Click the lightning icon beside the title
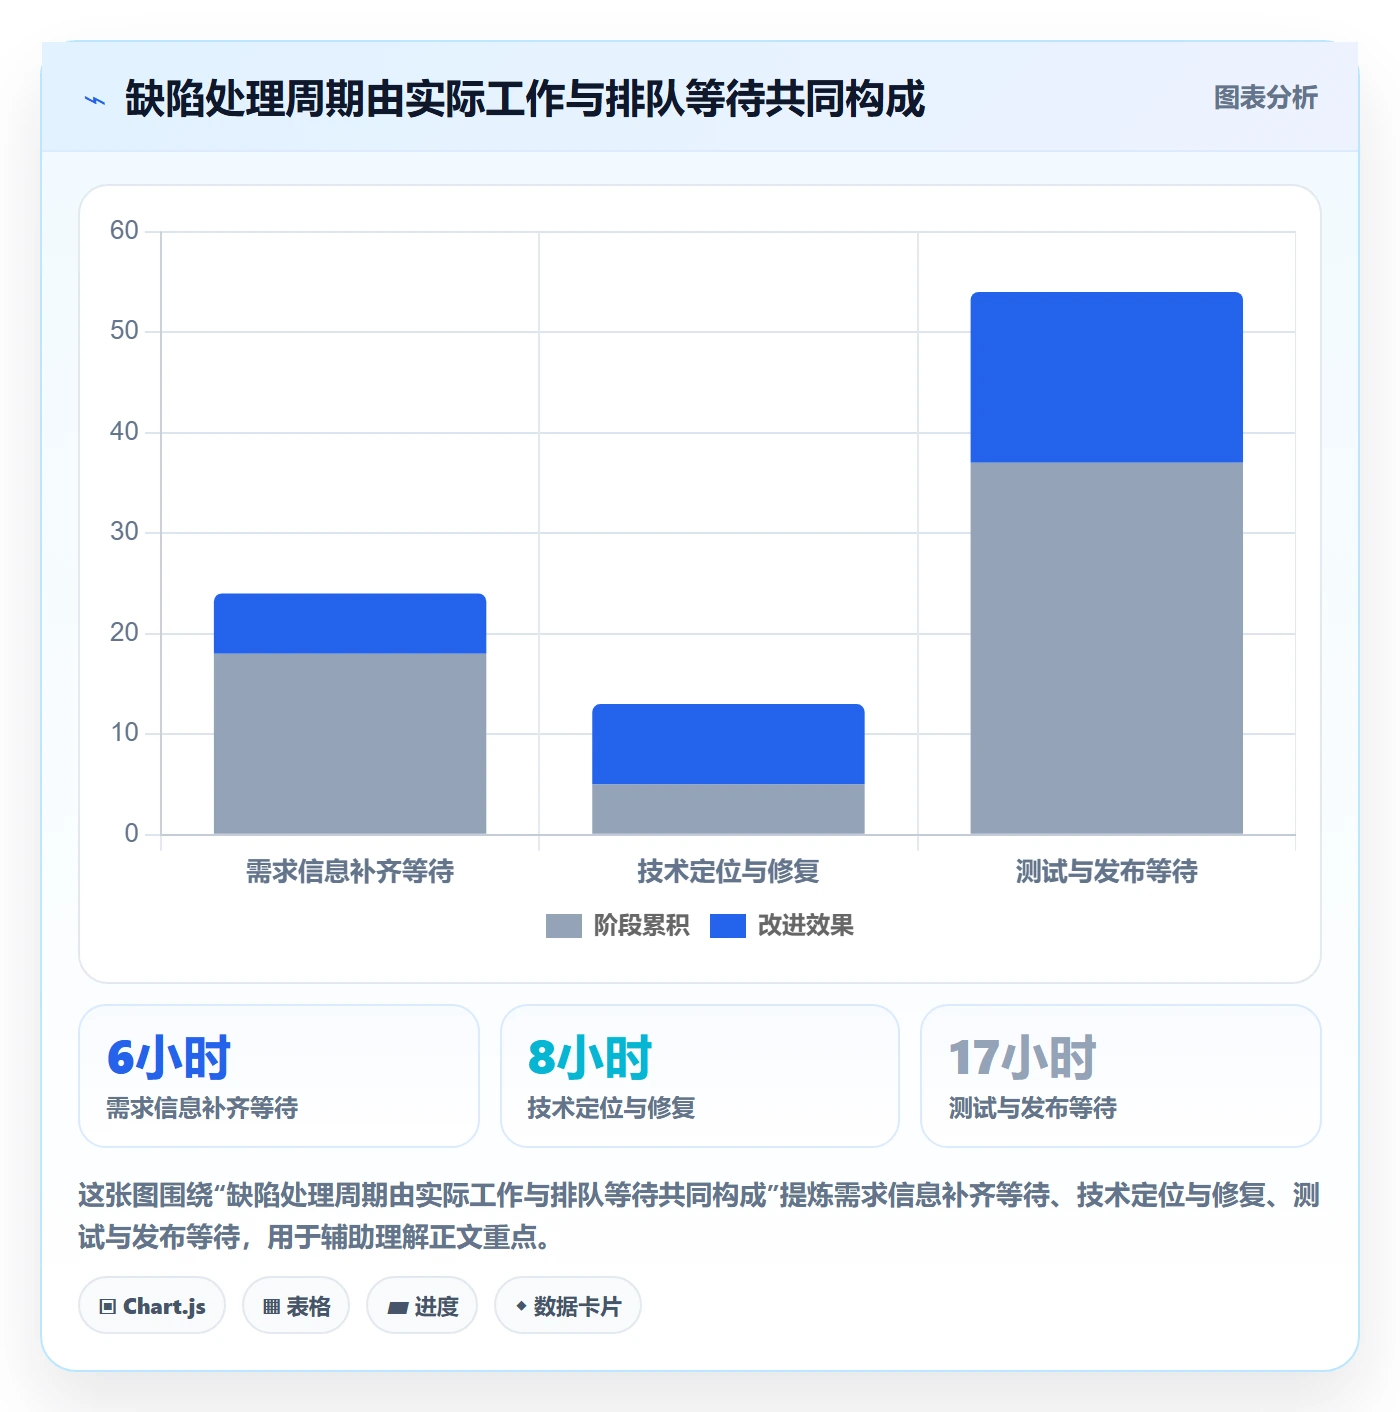1400x1412 pixels. click(x=95, y=100)
